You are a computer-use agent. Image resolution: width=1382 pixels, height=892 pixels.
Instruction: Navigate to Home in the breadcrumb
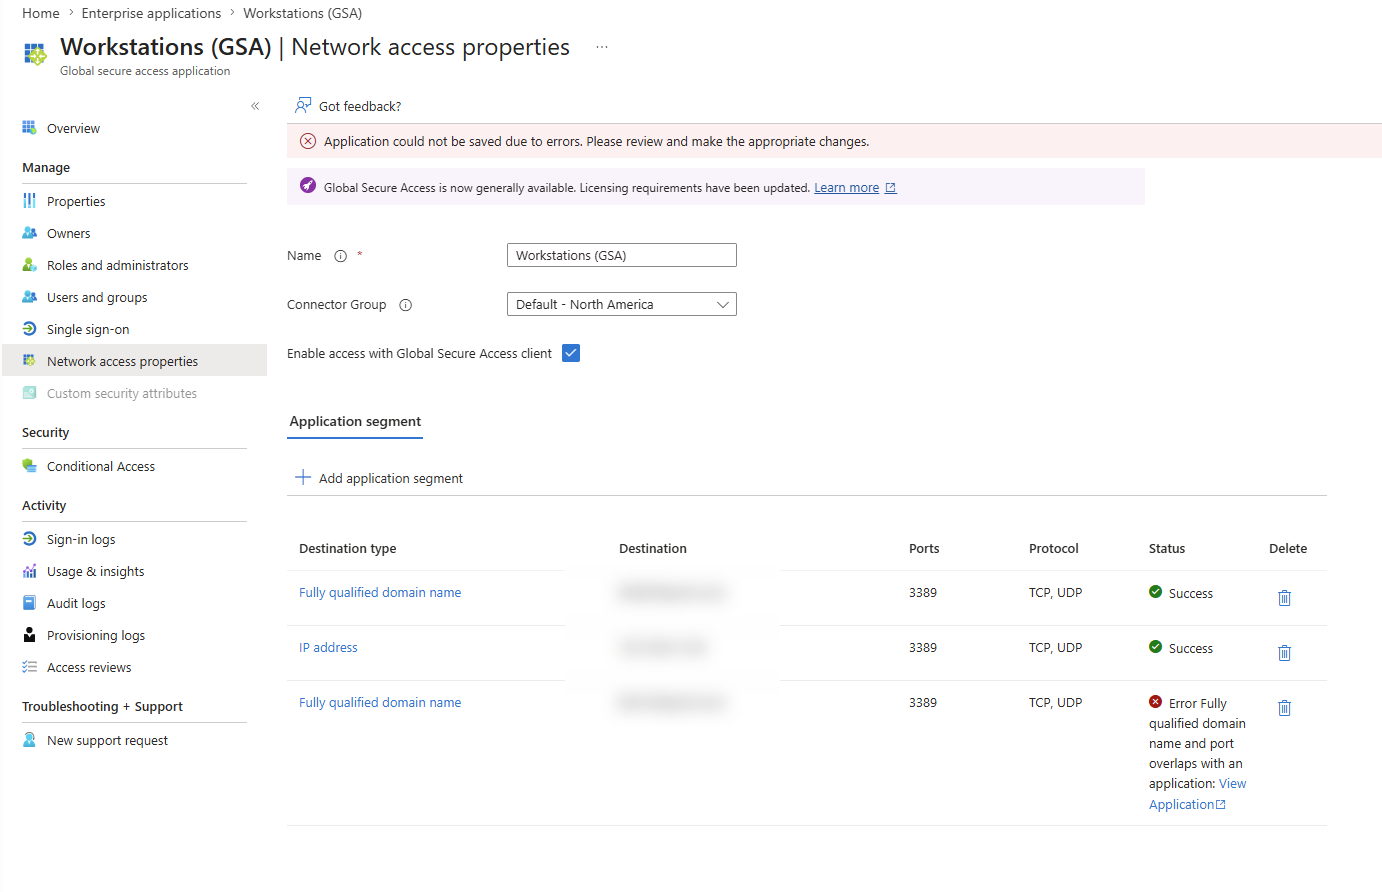(x=41, y=13)
